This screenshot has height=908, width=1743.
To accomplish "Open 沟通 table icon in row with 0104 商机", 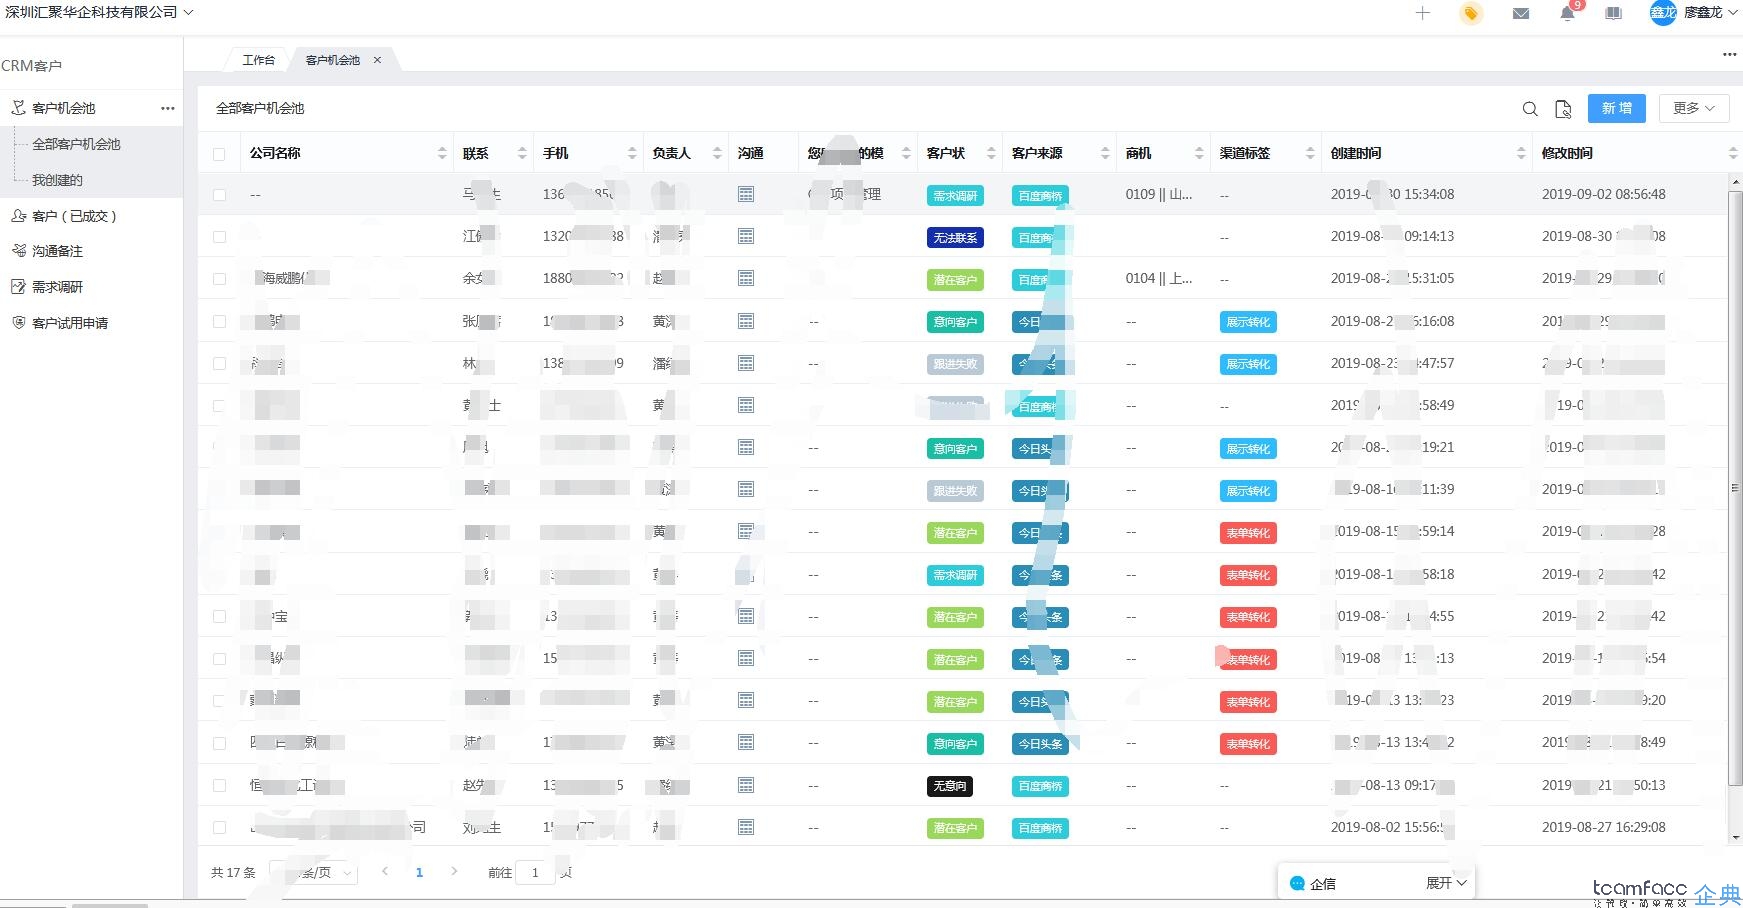I will point(746,278).
